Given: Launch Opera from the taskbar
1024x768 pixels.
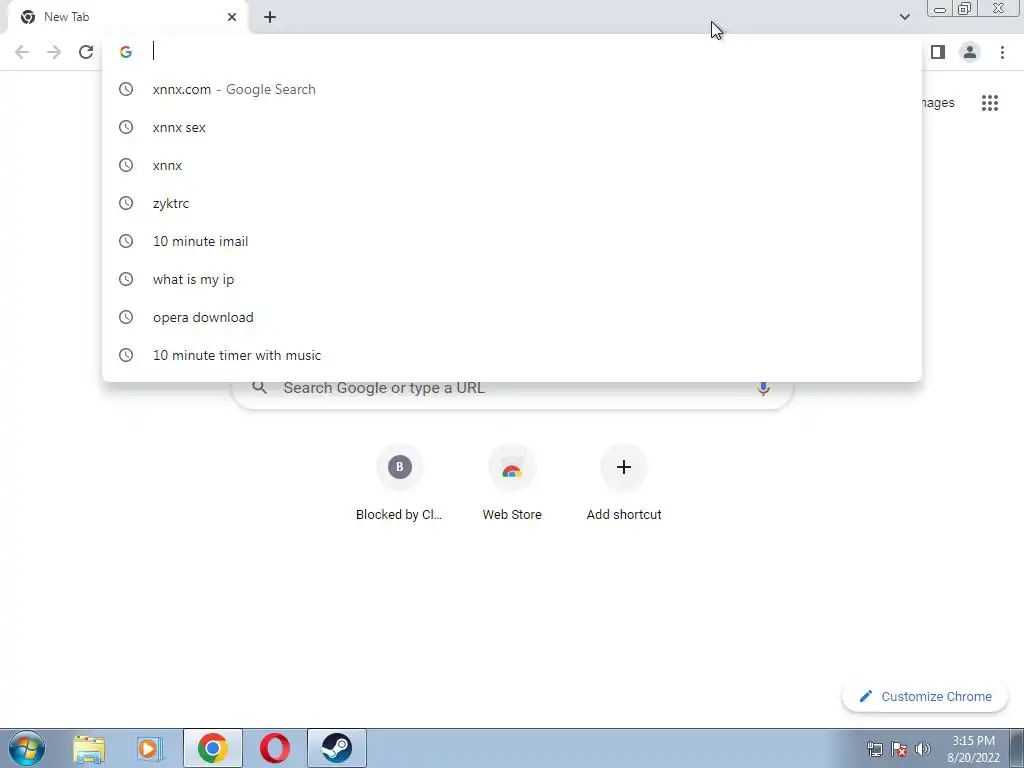Looking at the screenshot, I should (275, 748).
